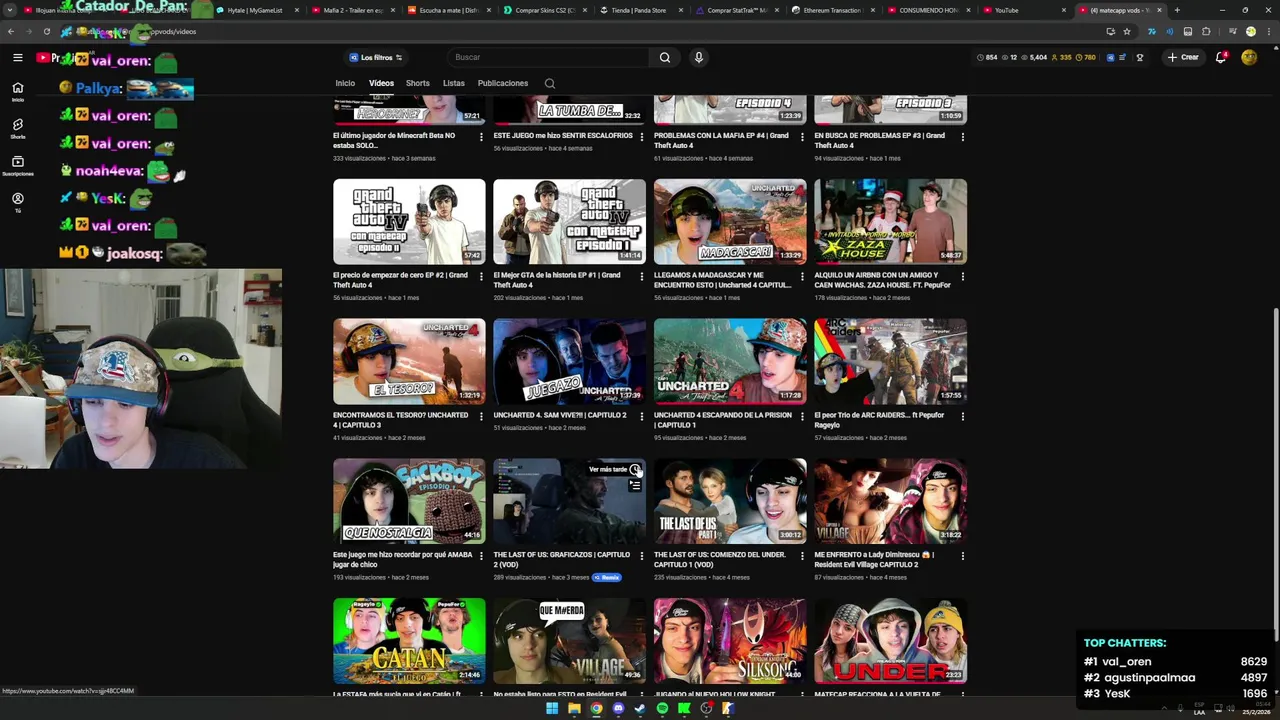Image resolution: width=1280 pixels, height=720 pixels.
Task: Bookmark this page with the star icon
Action: [x=1127, y=31]
